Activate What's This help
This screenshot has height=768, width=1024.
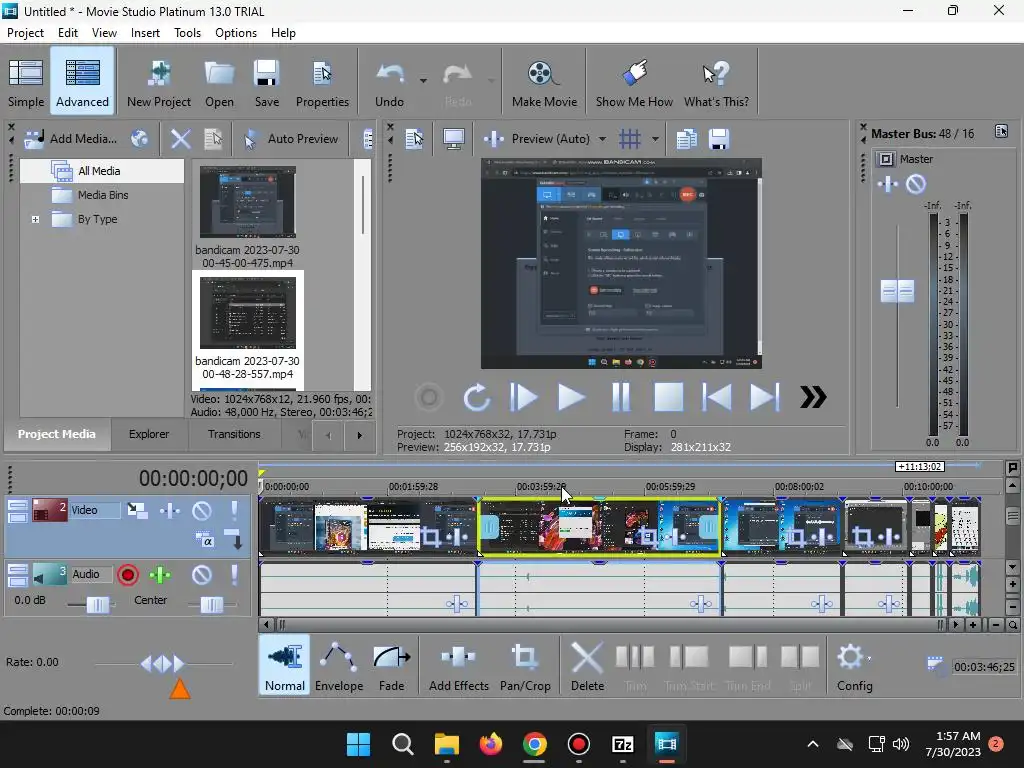pos(716,83)
